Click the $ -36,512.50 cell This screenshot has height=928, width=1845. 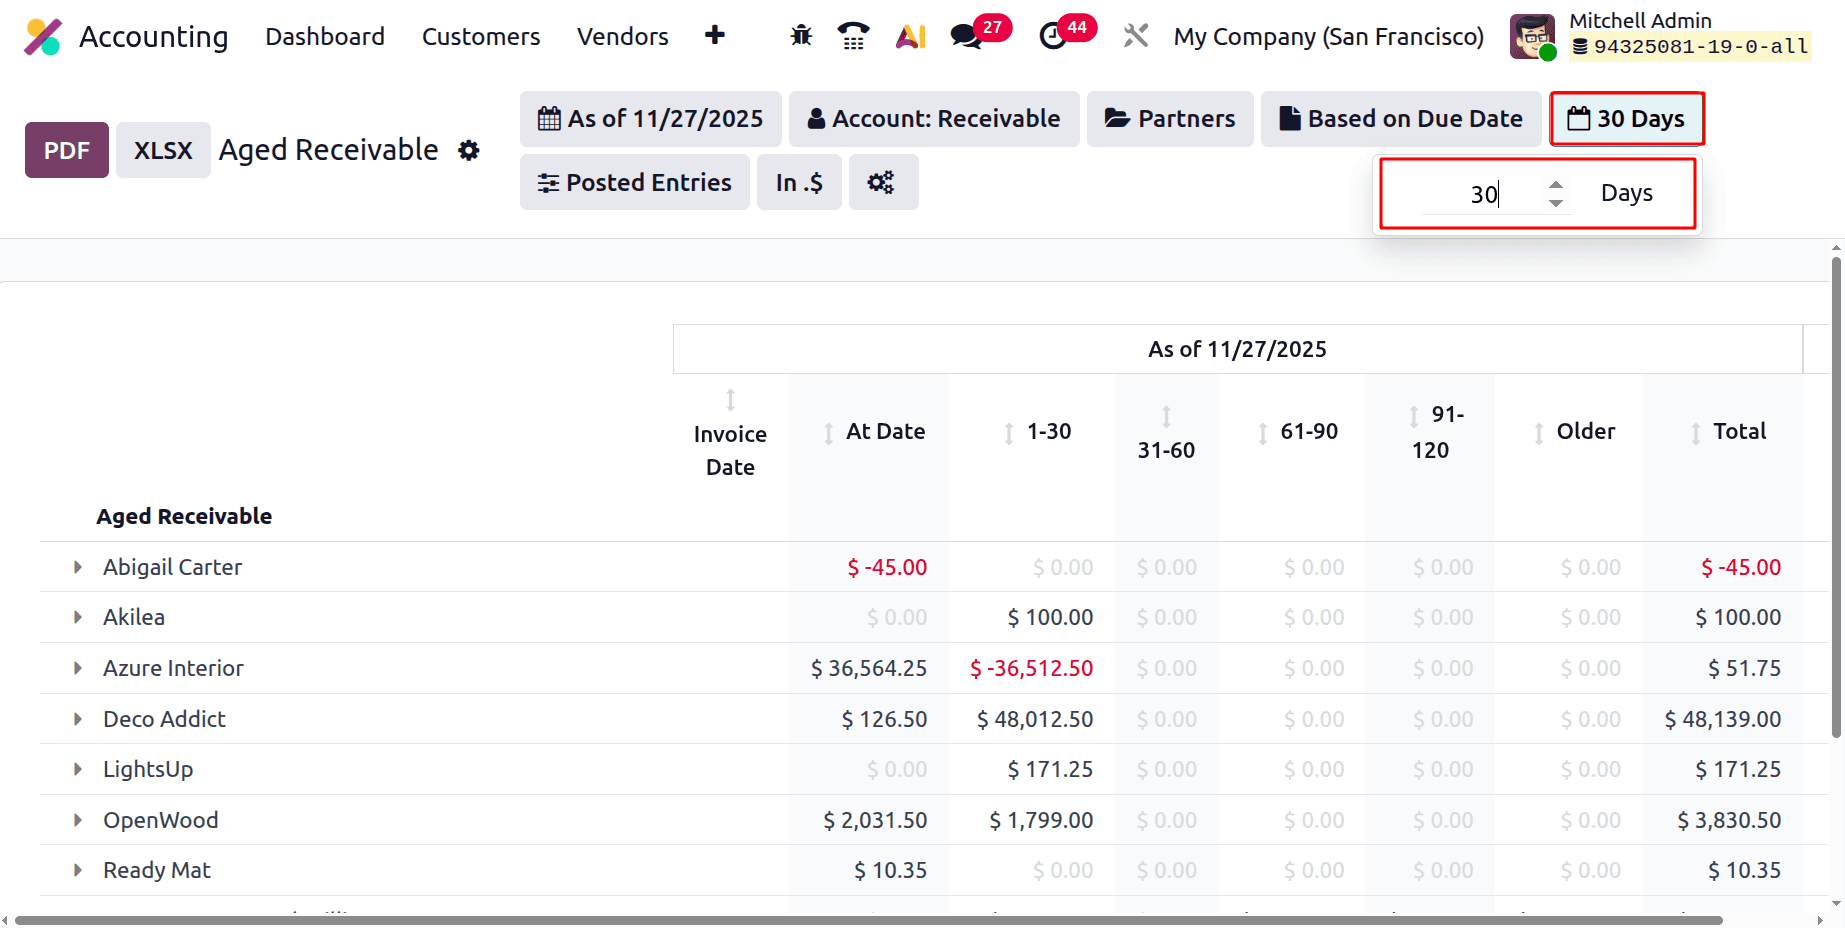coord(1031,668)
